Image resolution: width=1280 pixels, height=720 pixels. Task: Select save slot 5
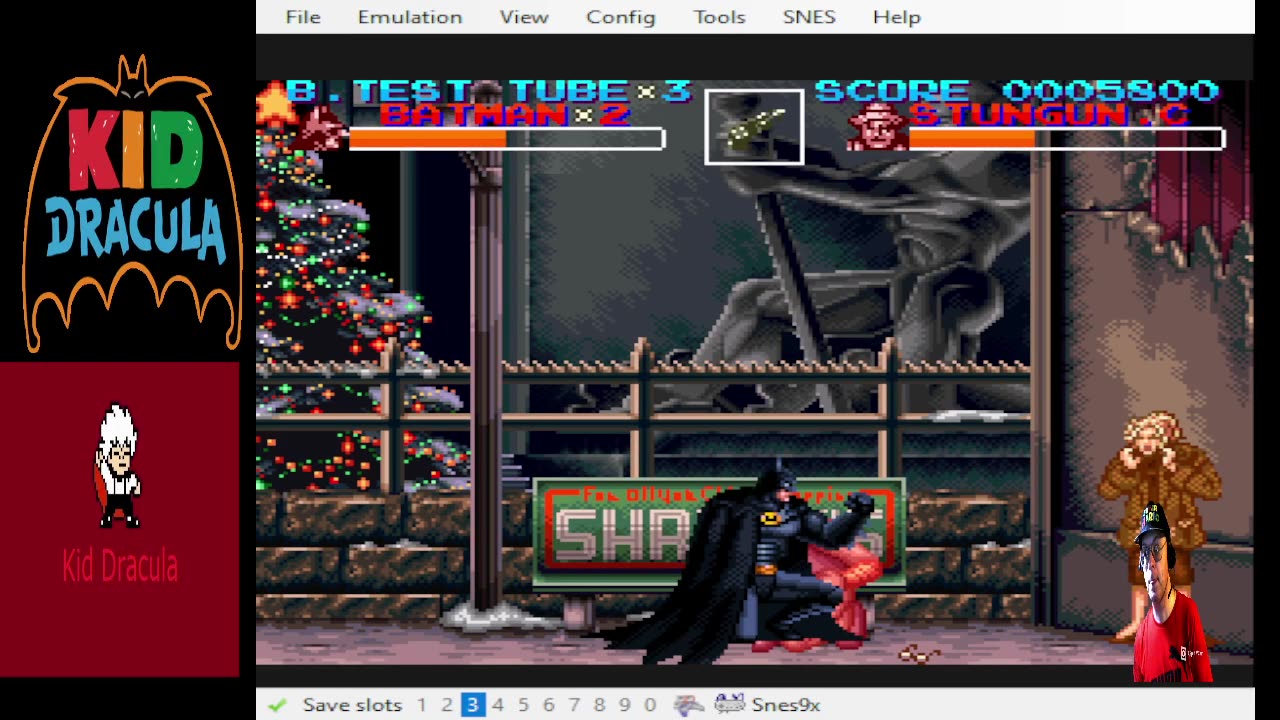(x=523, y=705)
